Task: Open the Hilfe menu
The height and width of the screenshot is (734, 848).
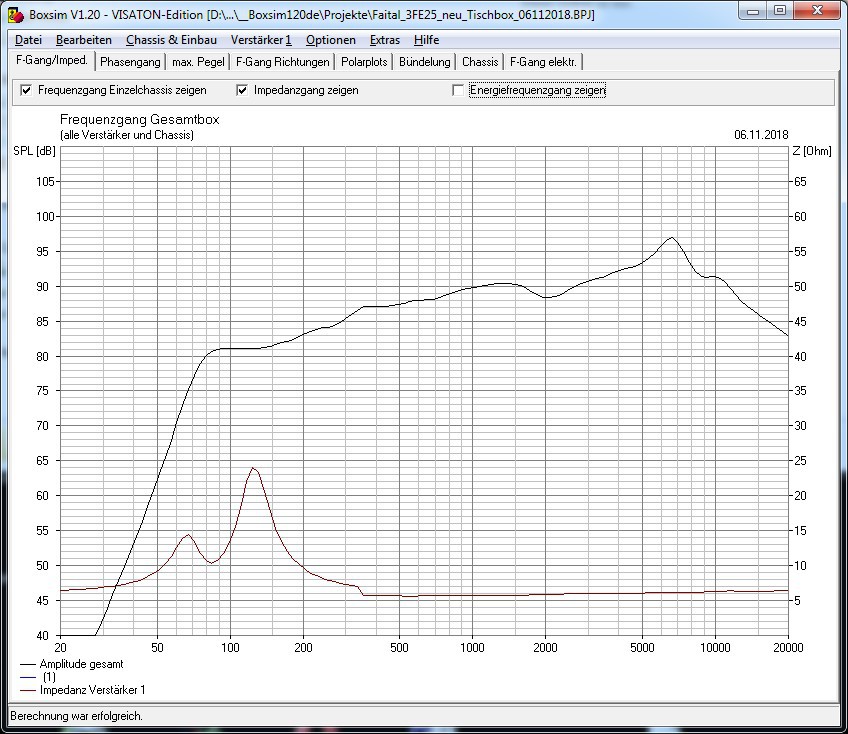Action: pos(426,40)
